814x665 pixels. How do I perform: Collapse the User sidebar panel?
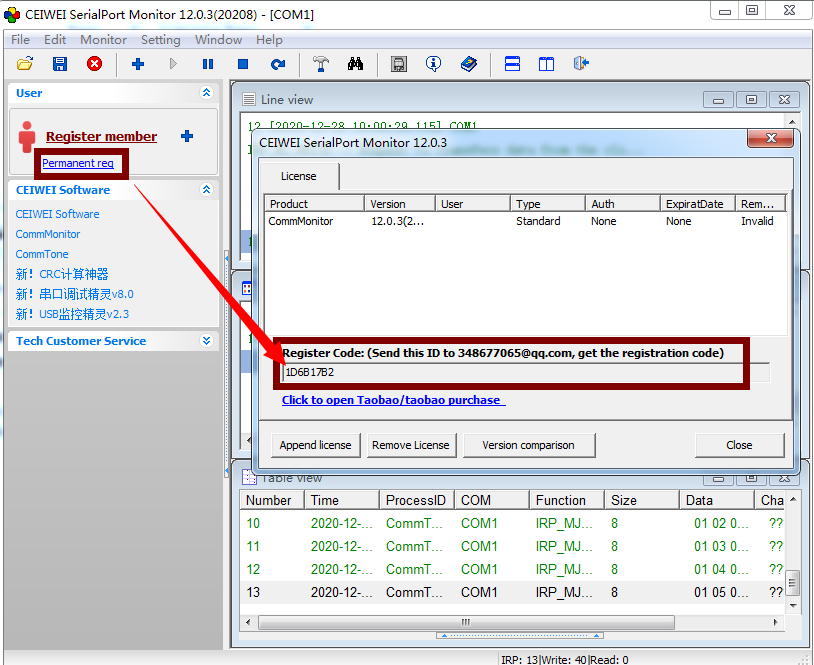[207, 93]
